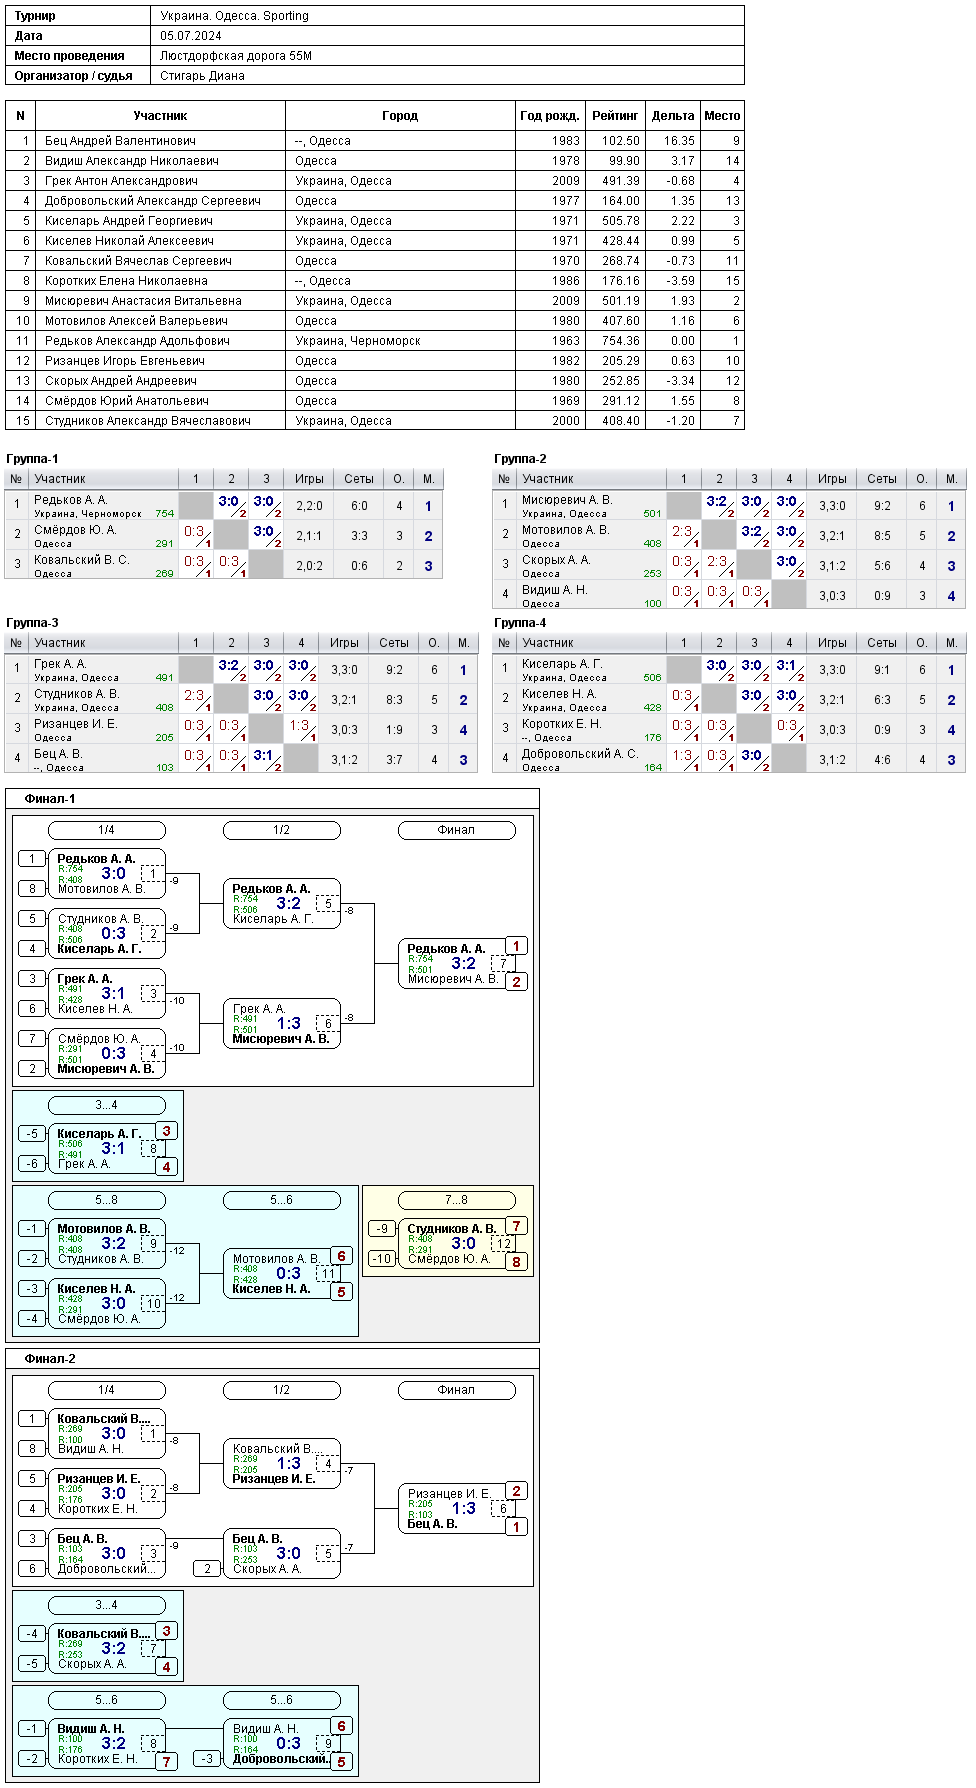This screenshot has width=976, height=1788.
Task: Click match number 12 box Студников vs Смёрдов
Action: [504, 1244]
